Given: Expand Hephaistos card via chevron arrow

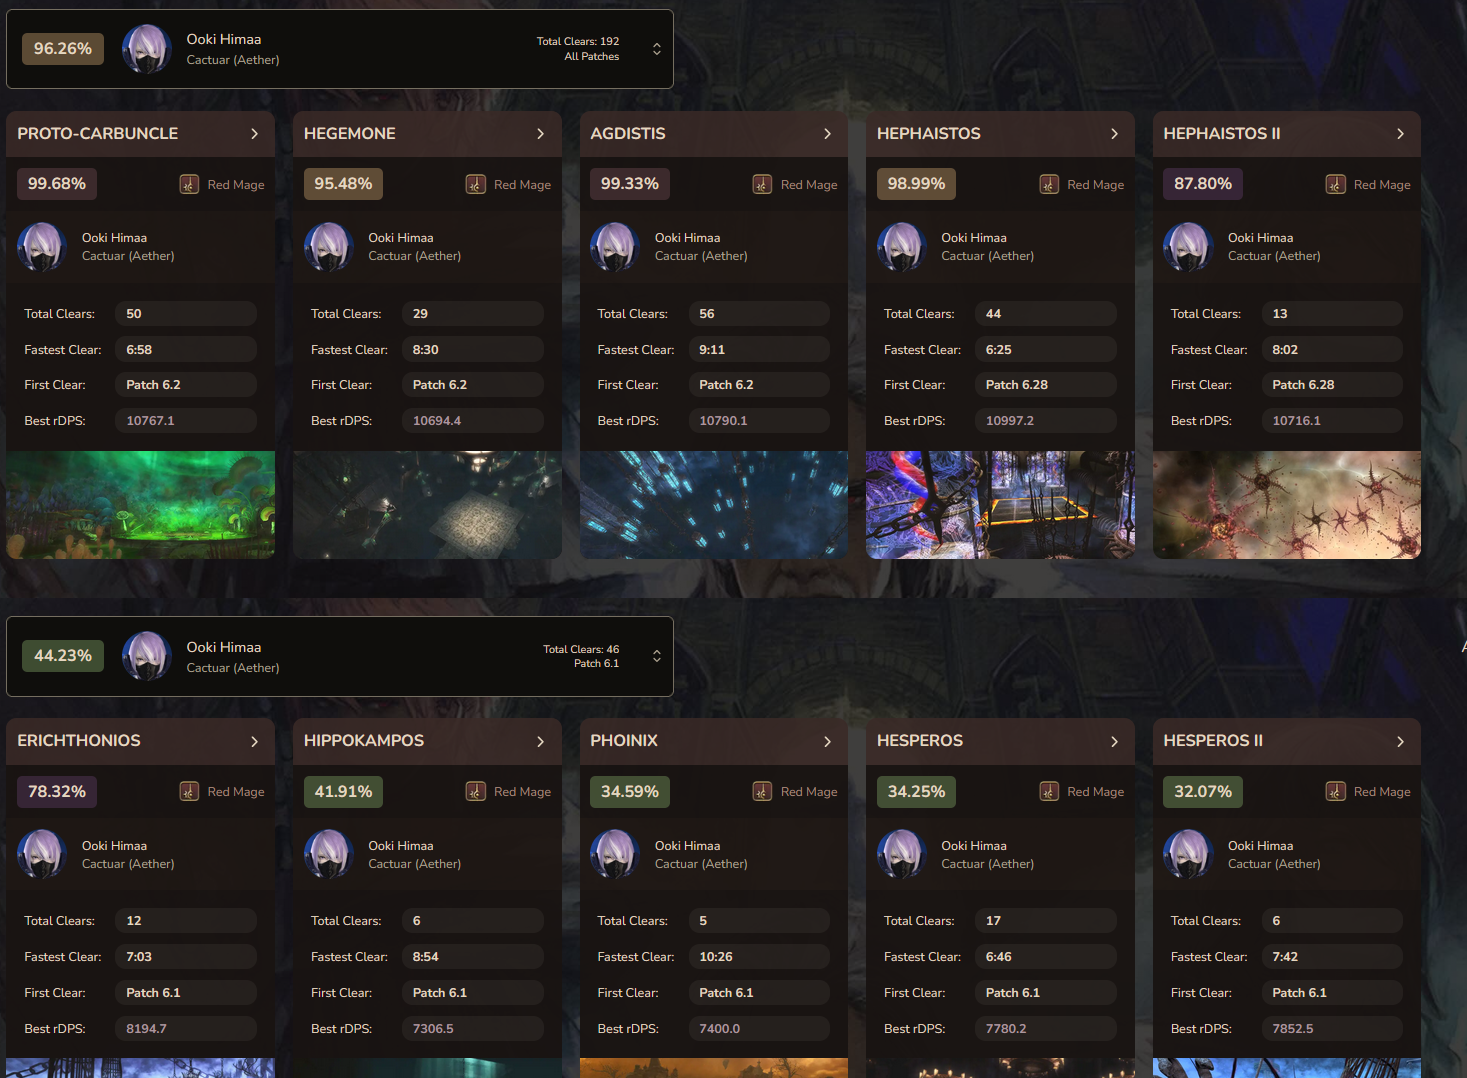Looking at the screenshot, I should pos(1114,134).
